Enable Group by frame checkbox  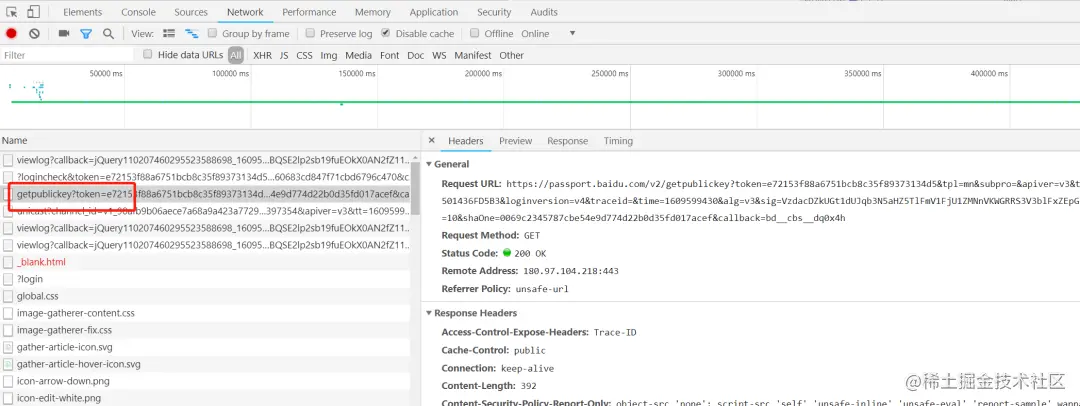click(x=213, y=33)
